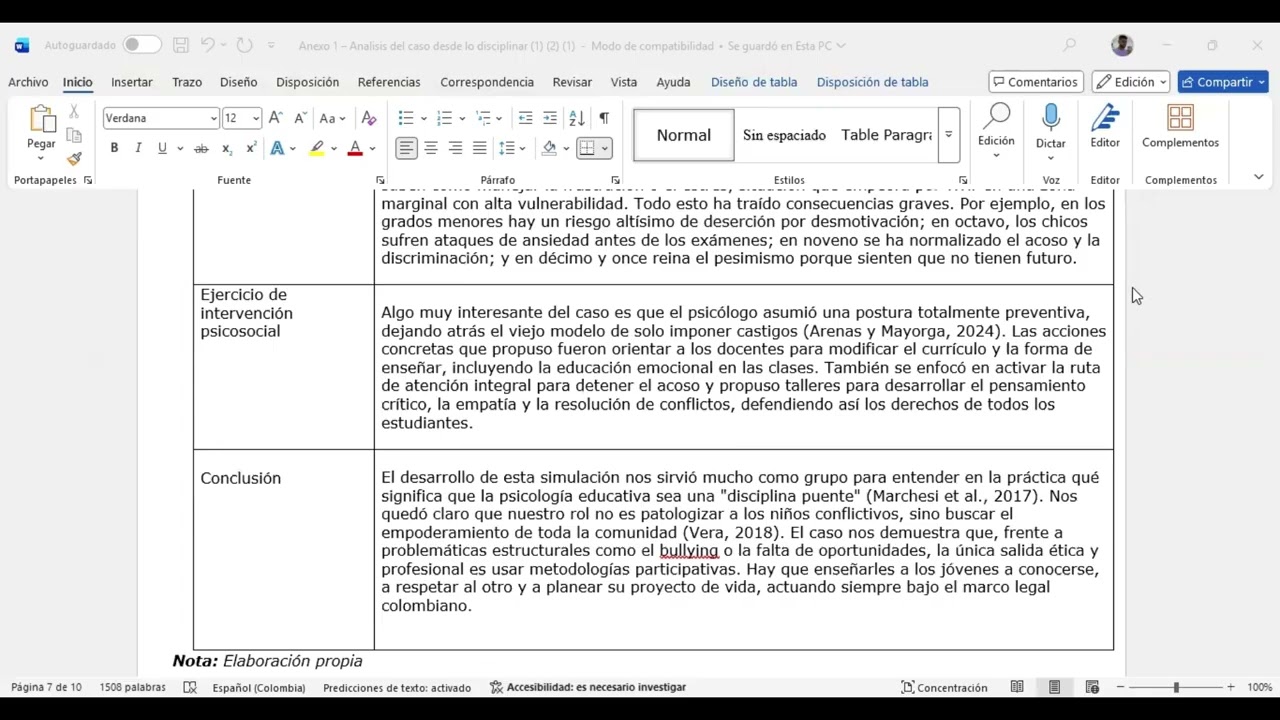Open the Archivo menu

pyautogui.click(x=28, y=82)
